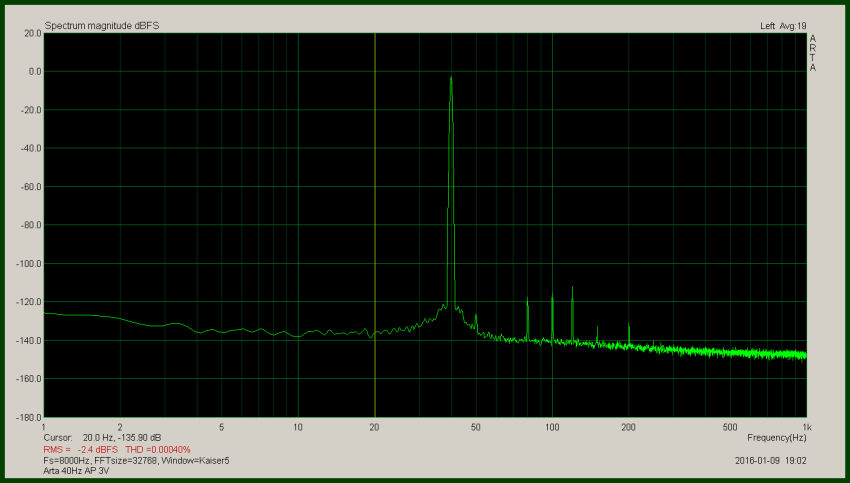Click the vertical 'ARTA' label
Viewport: 850px width, 483px height.
click(812, 53)
